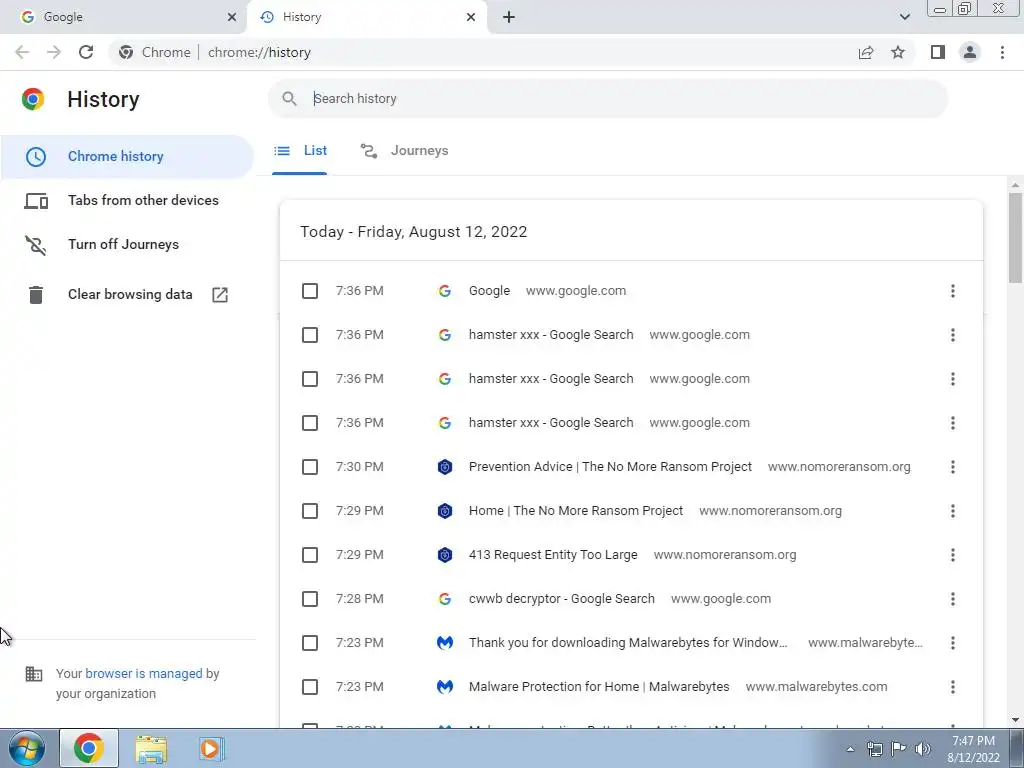
Task: Select Turn off Journeys
Action: 127,244
